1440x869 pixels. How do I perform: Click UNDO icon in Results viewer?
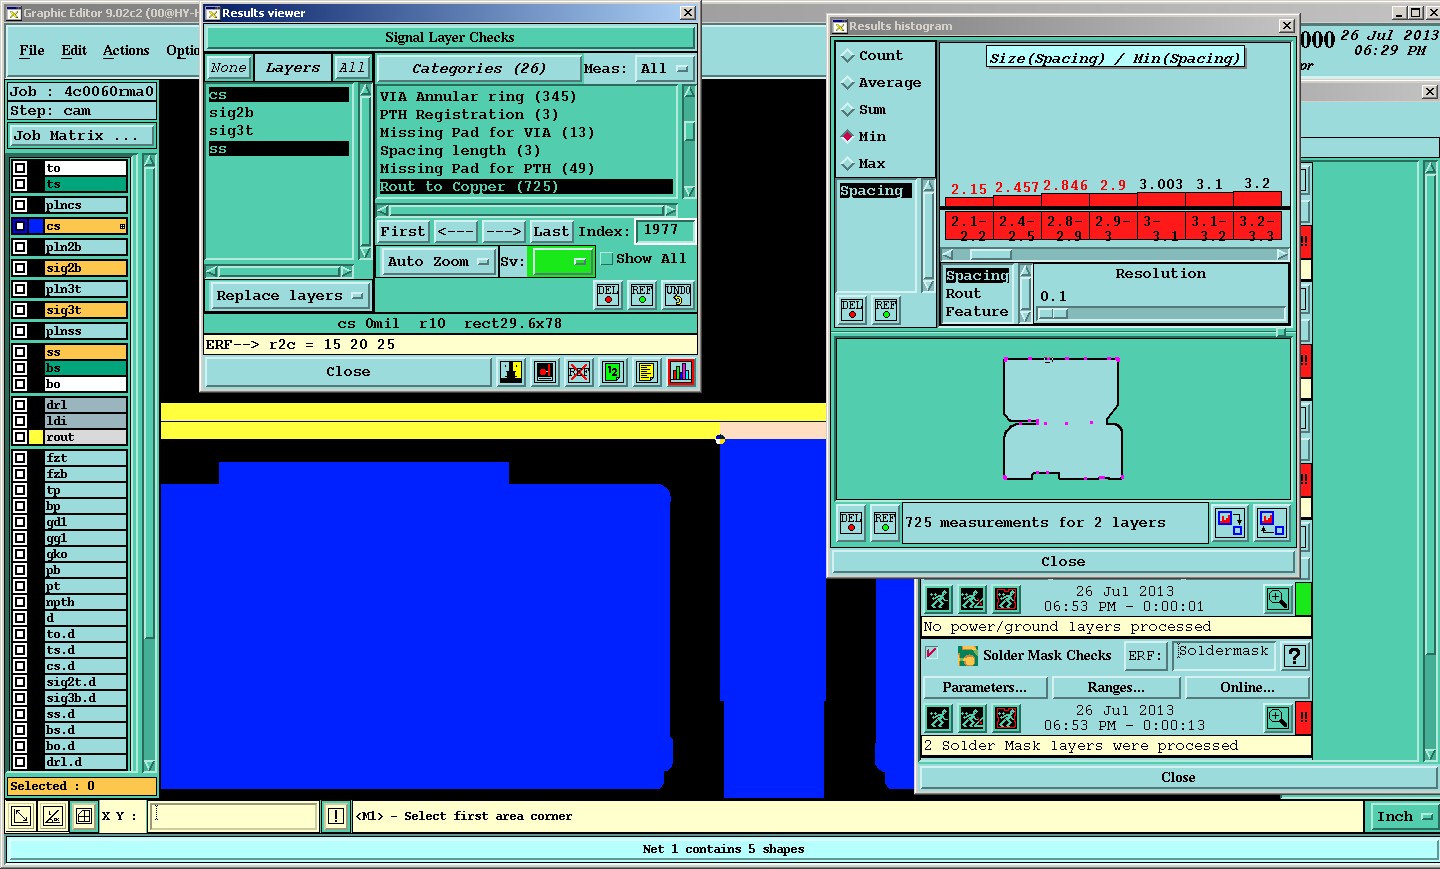point(678,295)
